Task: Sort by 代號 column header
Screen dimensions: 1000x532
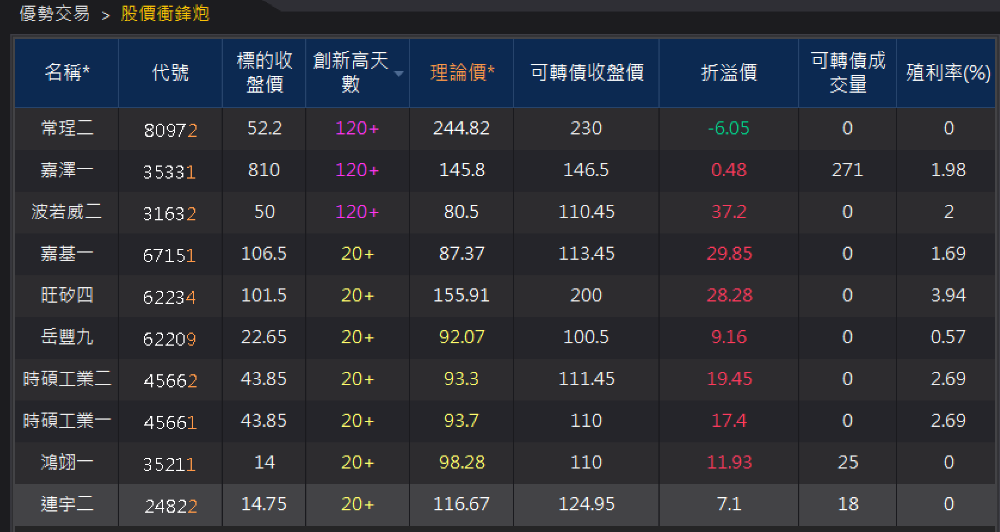Action: pos(170,73)
